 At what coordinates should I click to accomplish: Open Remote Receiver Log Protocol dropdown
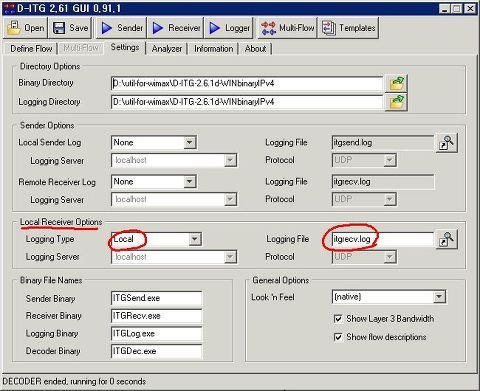389,199
